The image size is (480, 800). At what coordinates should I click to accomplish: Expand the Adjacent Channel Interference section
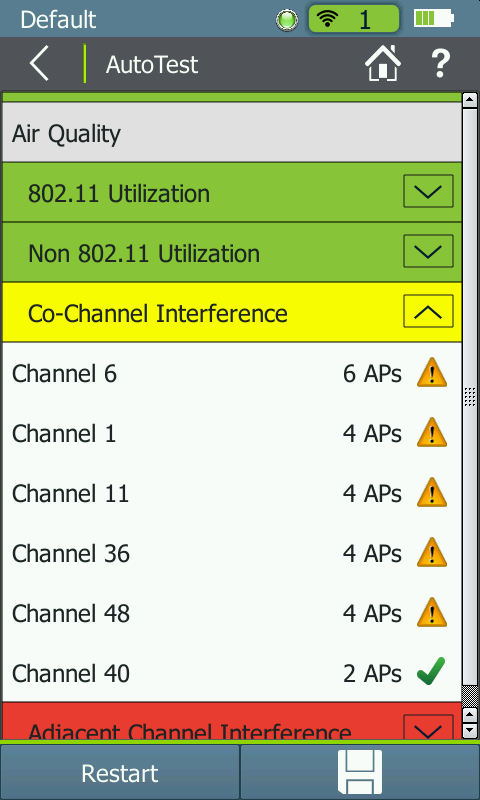click(428, 729)
